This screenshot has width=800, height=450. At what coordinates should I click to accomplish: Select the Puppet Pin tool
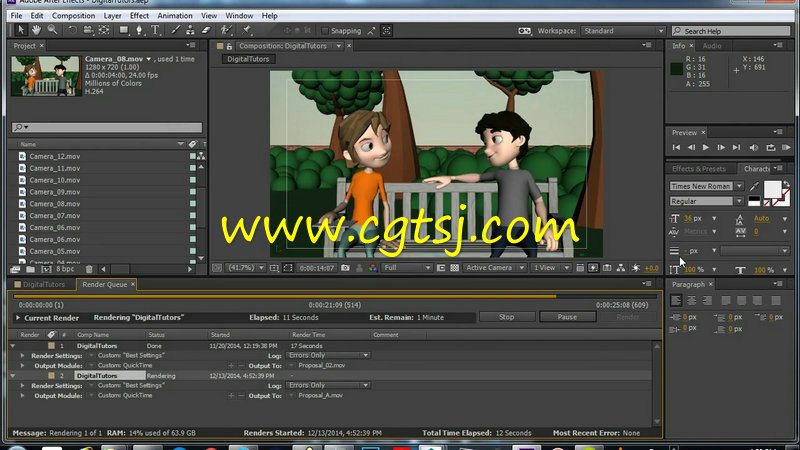pos(247,31)
